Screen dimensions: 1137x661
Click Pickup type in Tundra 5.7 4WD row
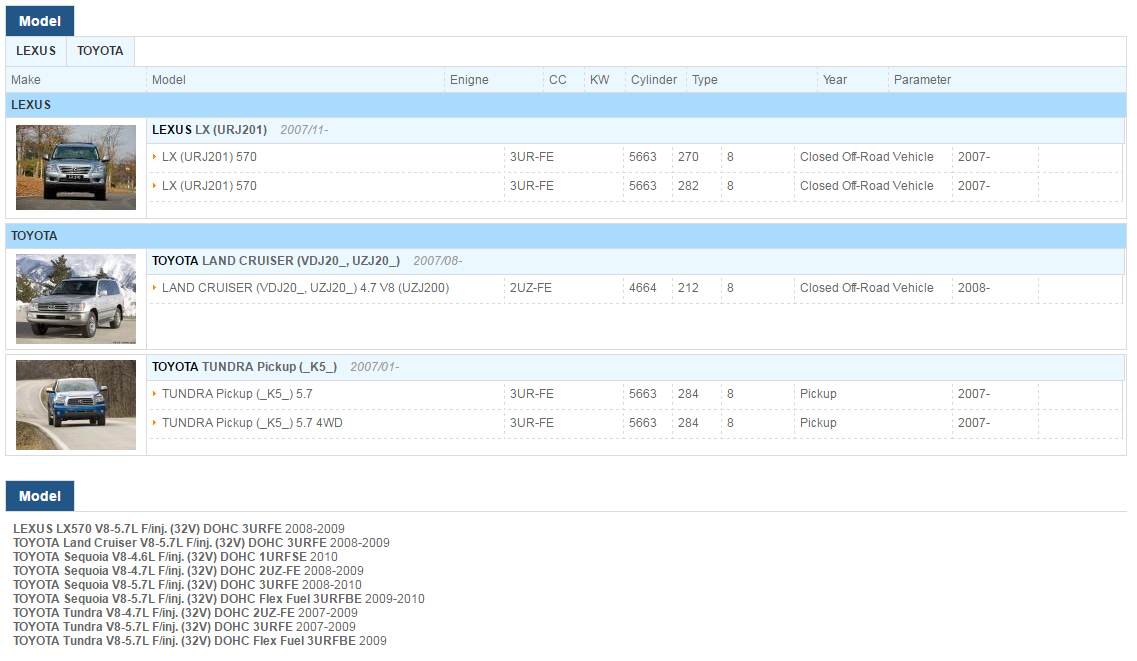tap(818, 423)
